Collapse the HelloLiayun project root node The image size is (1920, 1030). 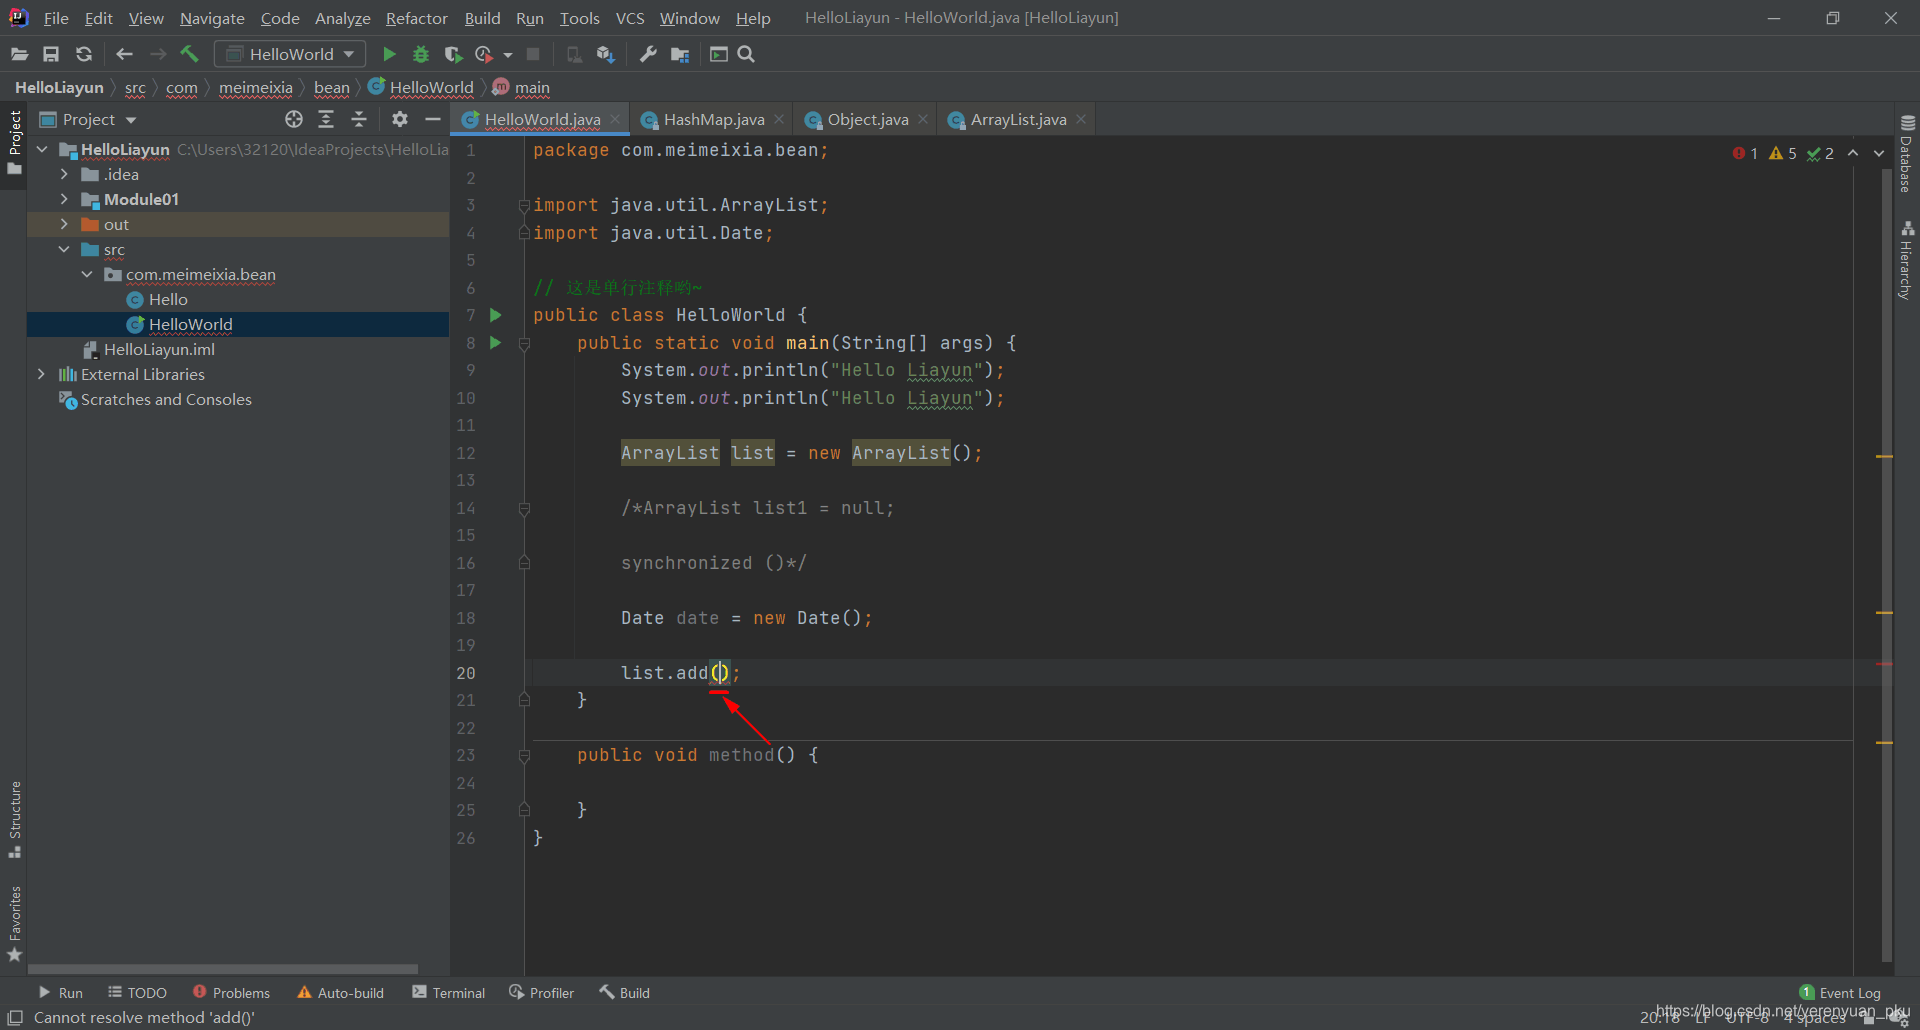tap(42, 149)
